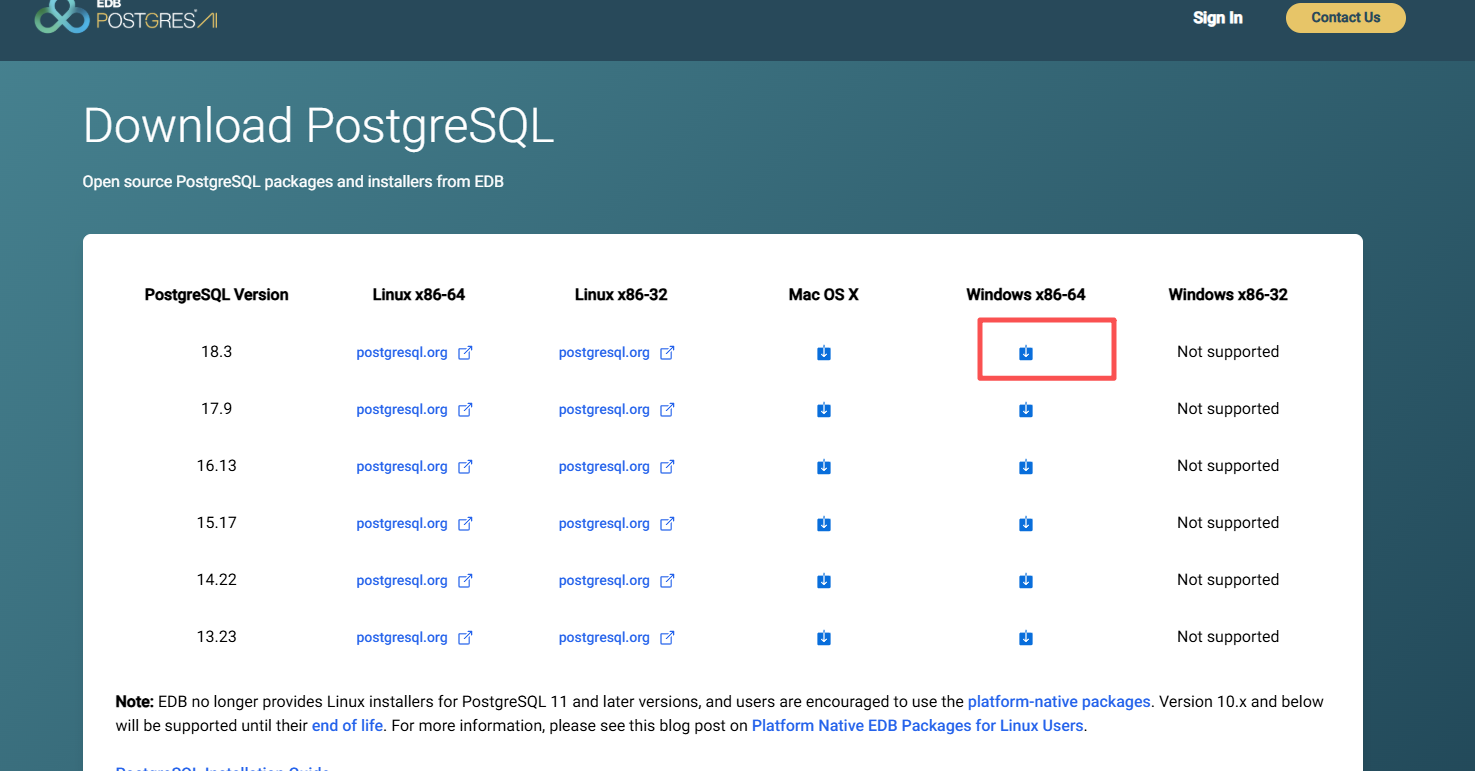Click the PostgreSQL Version column header
The height and width of the screenshot is (771, 1475).
click(216, 295)
